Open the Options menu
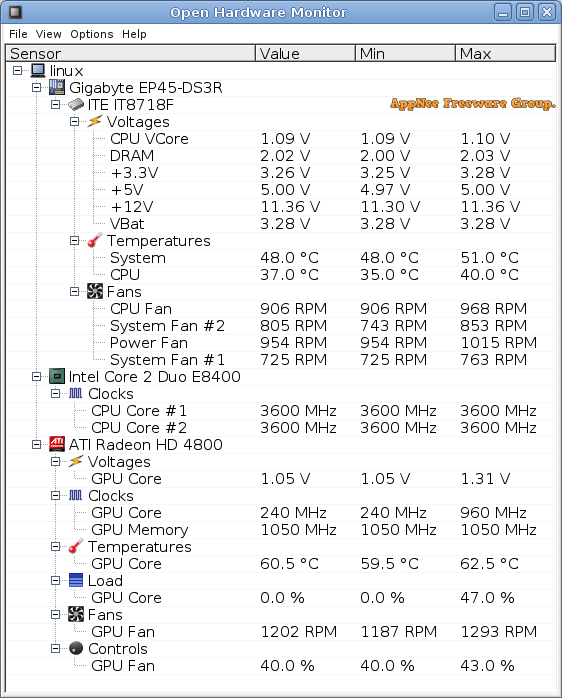Viewport: 562px width, 698px height. coord(92,34)
